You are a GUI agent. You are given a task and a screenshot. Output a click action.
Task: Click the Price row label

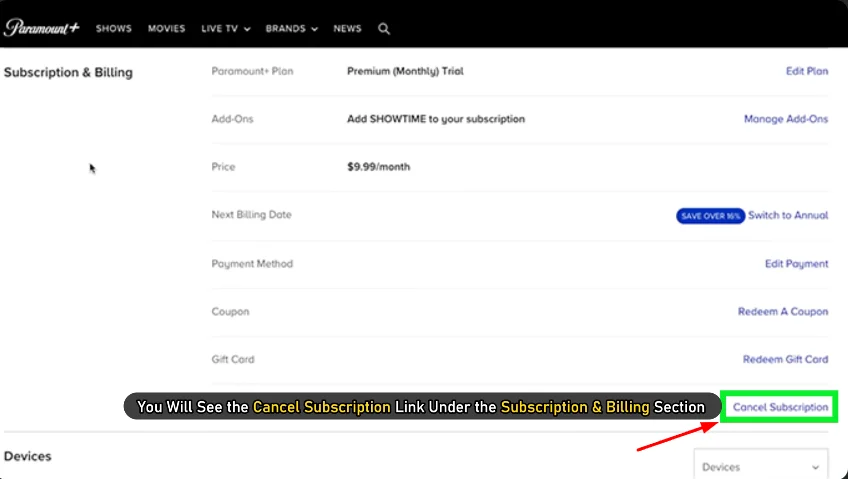[x=223, y=167]
